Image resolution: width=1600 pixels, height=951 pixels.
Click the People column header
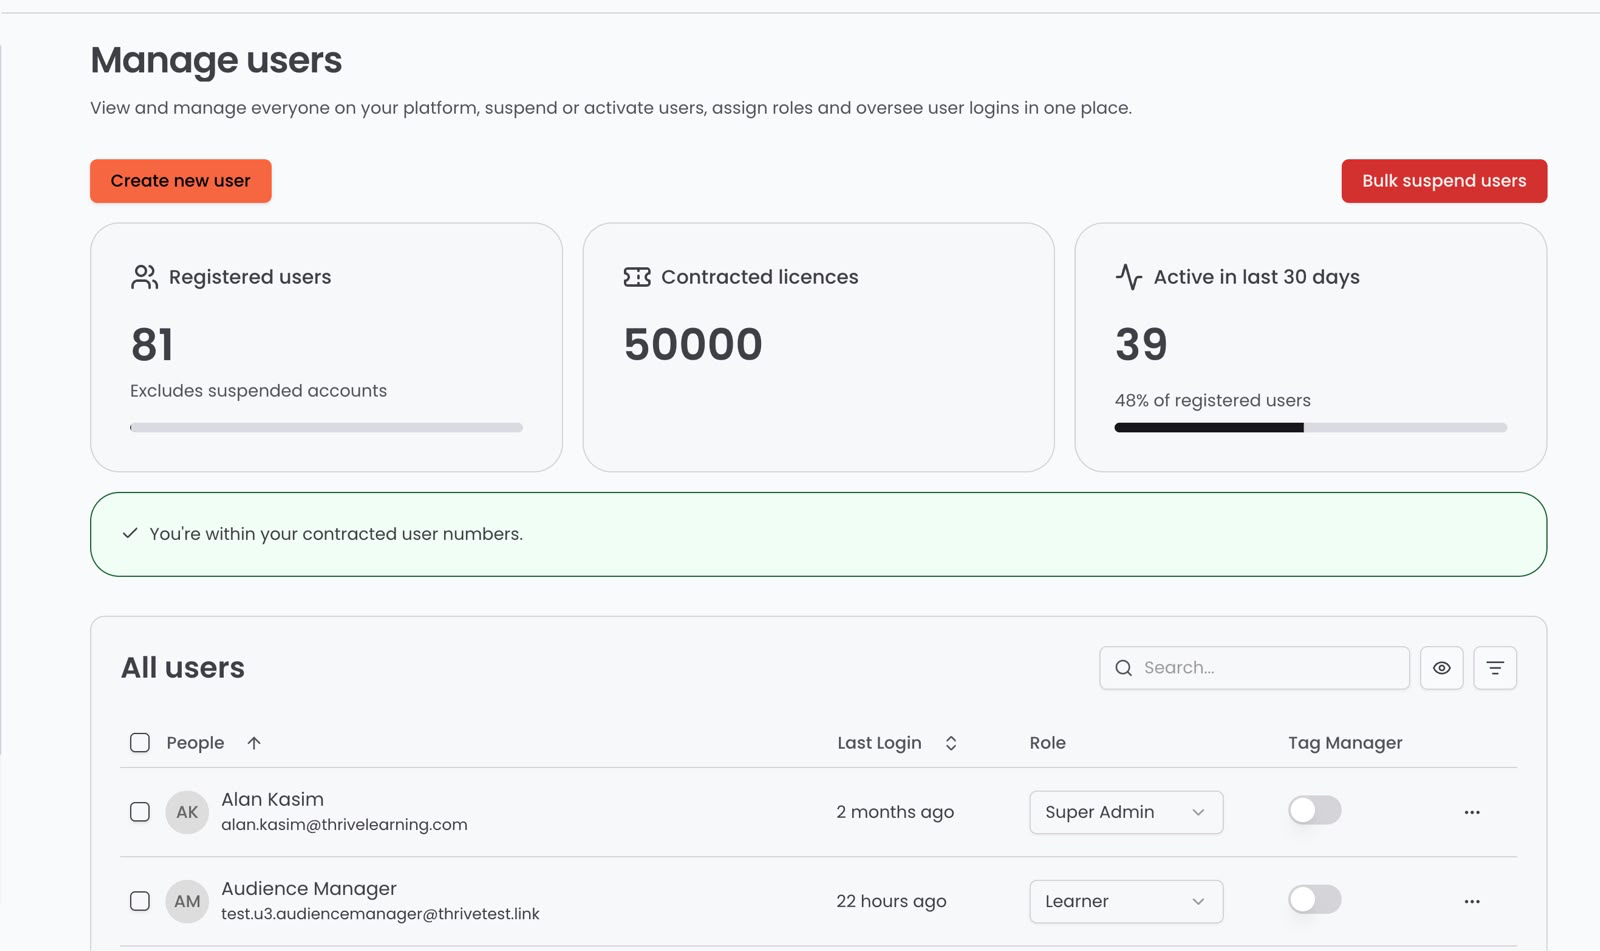[x=195, y=743]
